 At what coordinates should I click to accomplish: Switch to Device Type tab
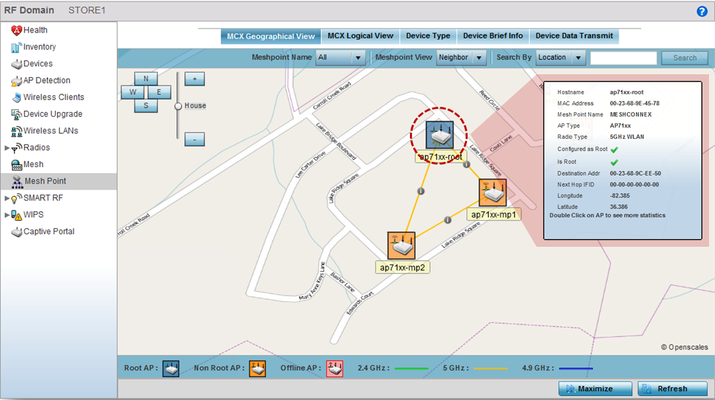click(x=428, y=36)
